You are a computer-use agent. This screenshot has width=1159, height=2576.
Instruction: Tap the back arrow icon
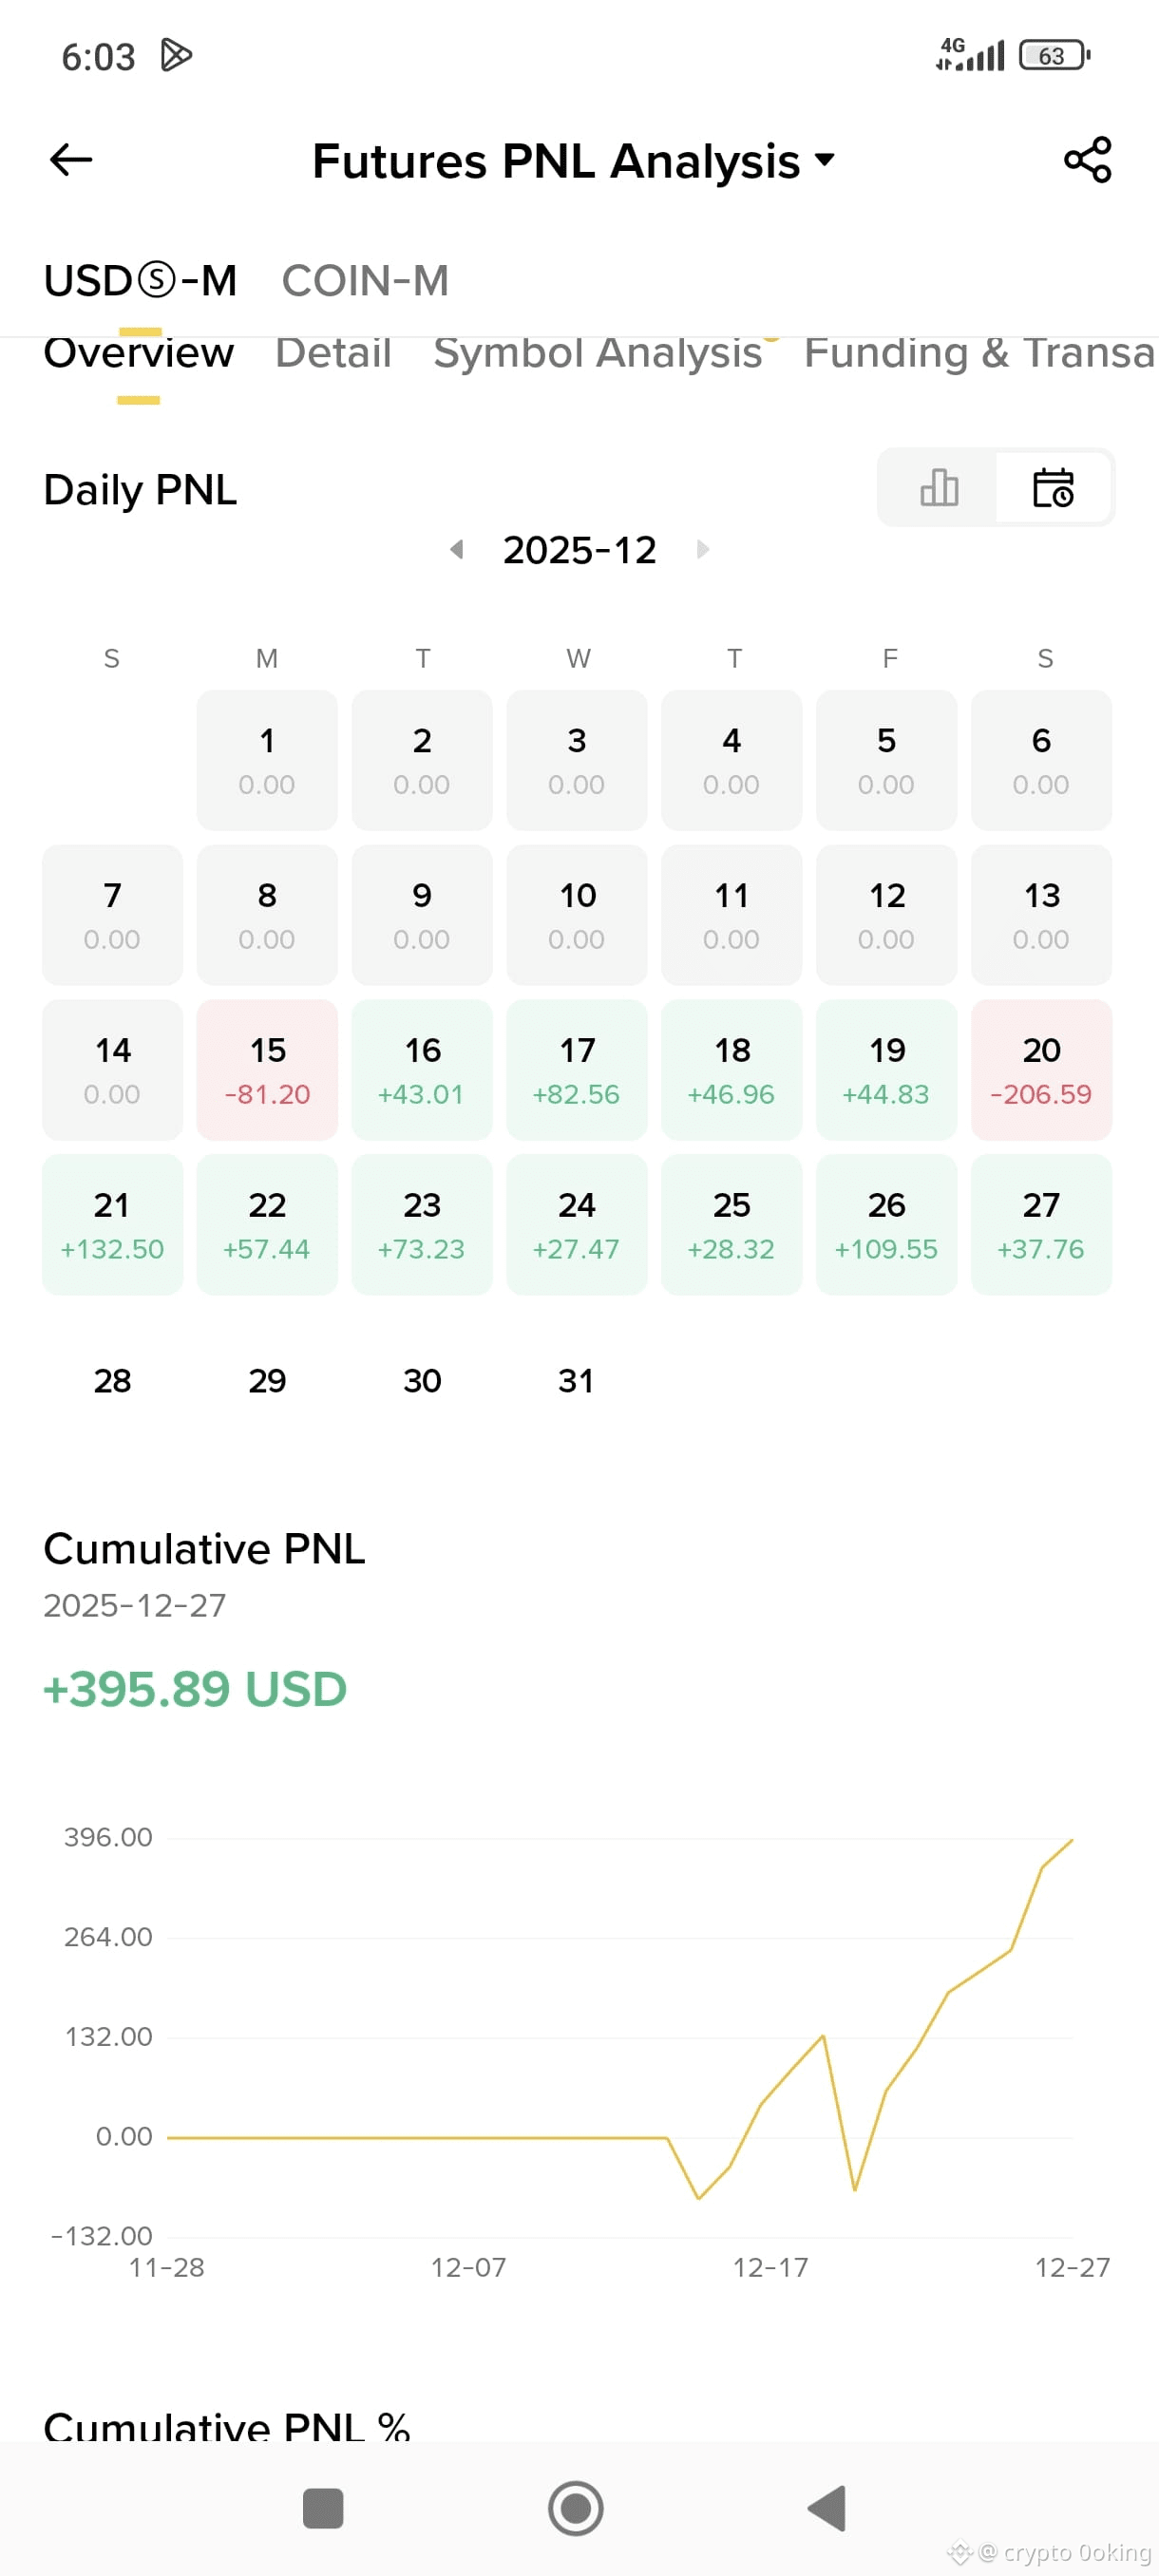coord(71,159)
